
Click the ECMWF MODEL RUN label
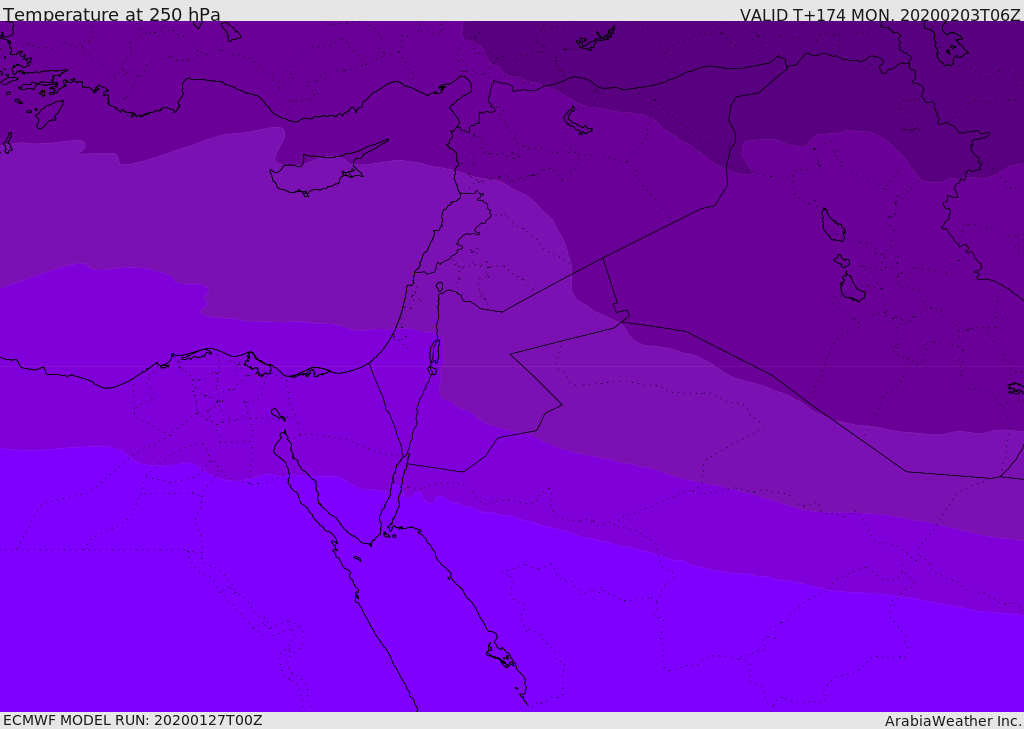click(132, 720)
